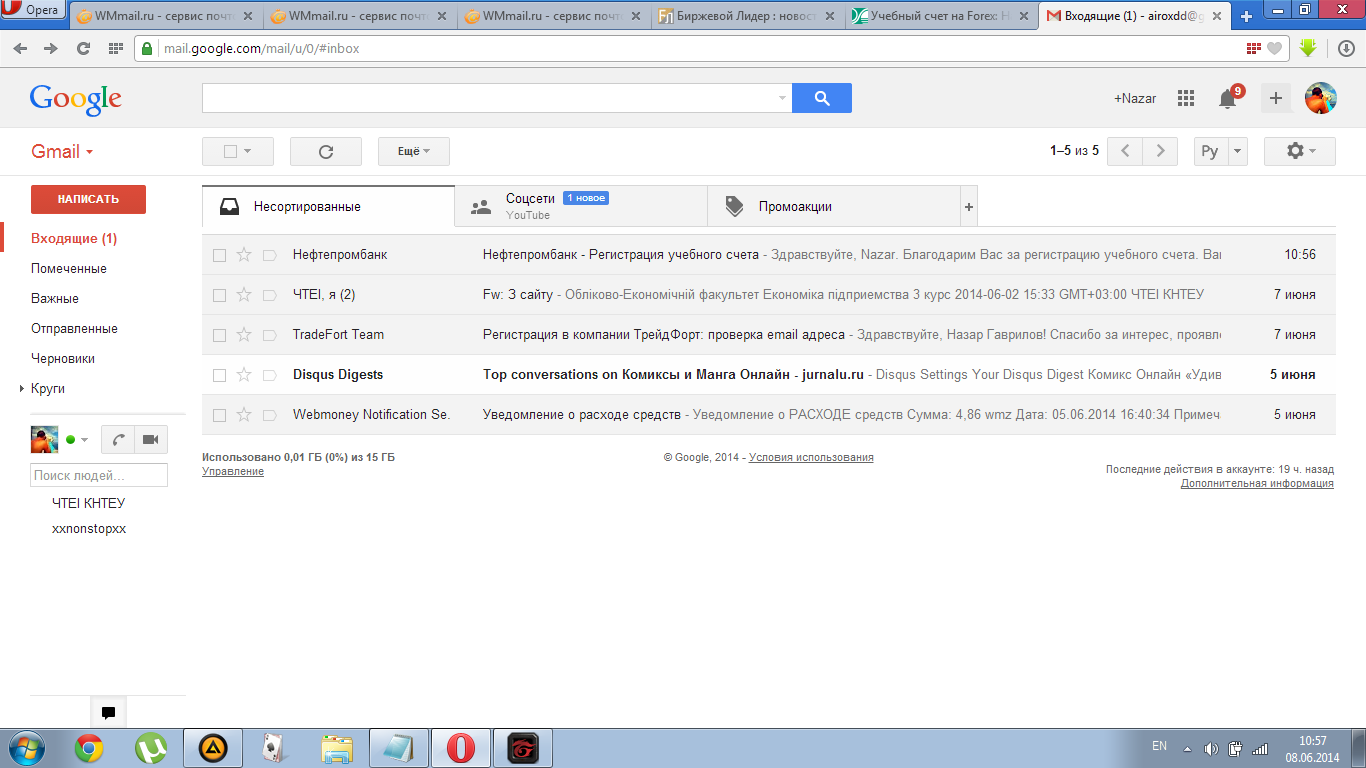Viewport: 1366px width, 768px height.
Task: Reload the page in Opera
Action: (83, 48)
